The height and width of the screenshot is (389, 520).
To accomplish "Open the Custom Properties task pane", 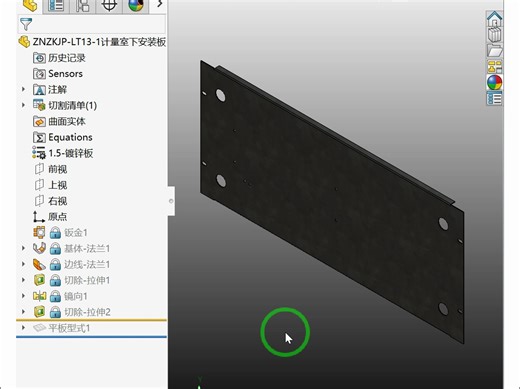I will [494, 99].
